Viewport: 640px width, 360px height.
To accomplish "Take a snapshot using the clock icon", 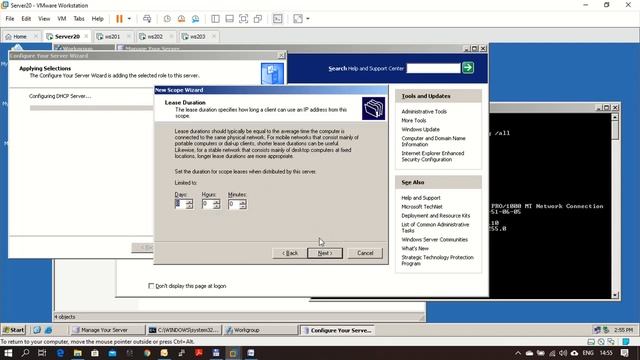I will click(167, 19).
